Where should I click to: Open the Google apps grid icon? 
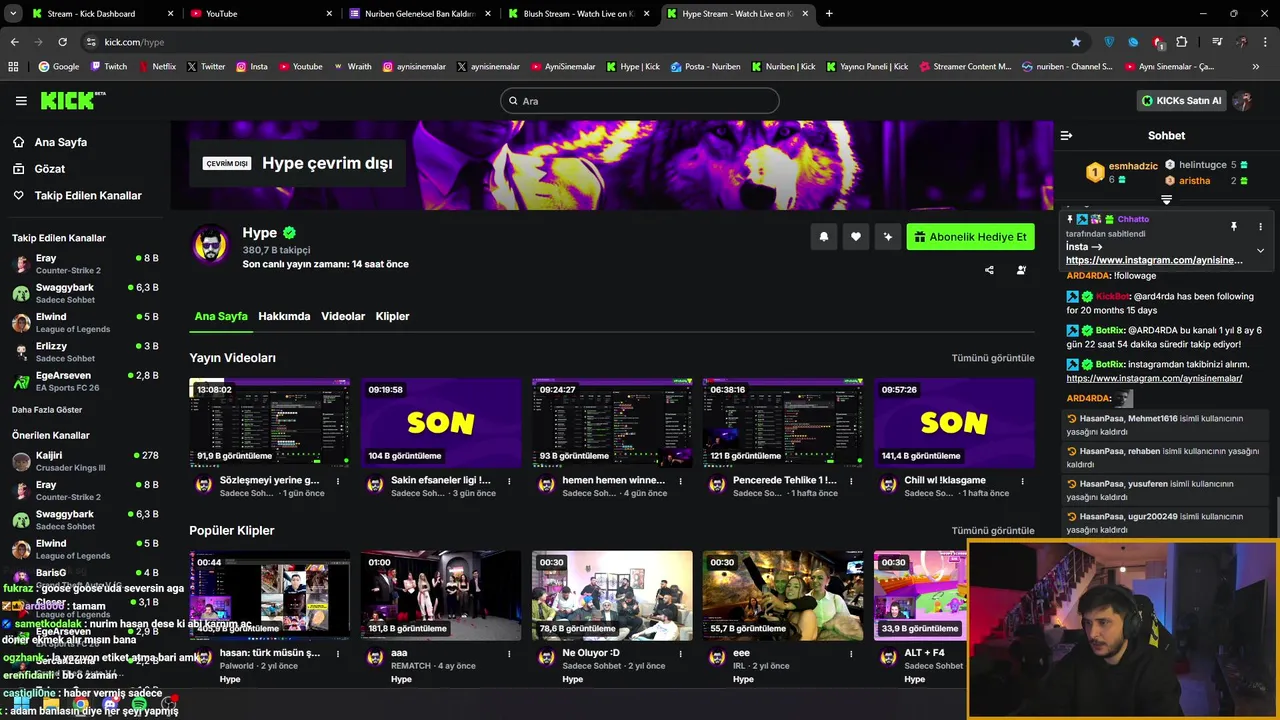pyautogui.click(x=14, y=67)
